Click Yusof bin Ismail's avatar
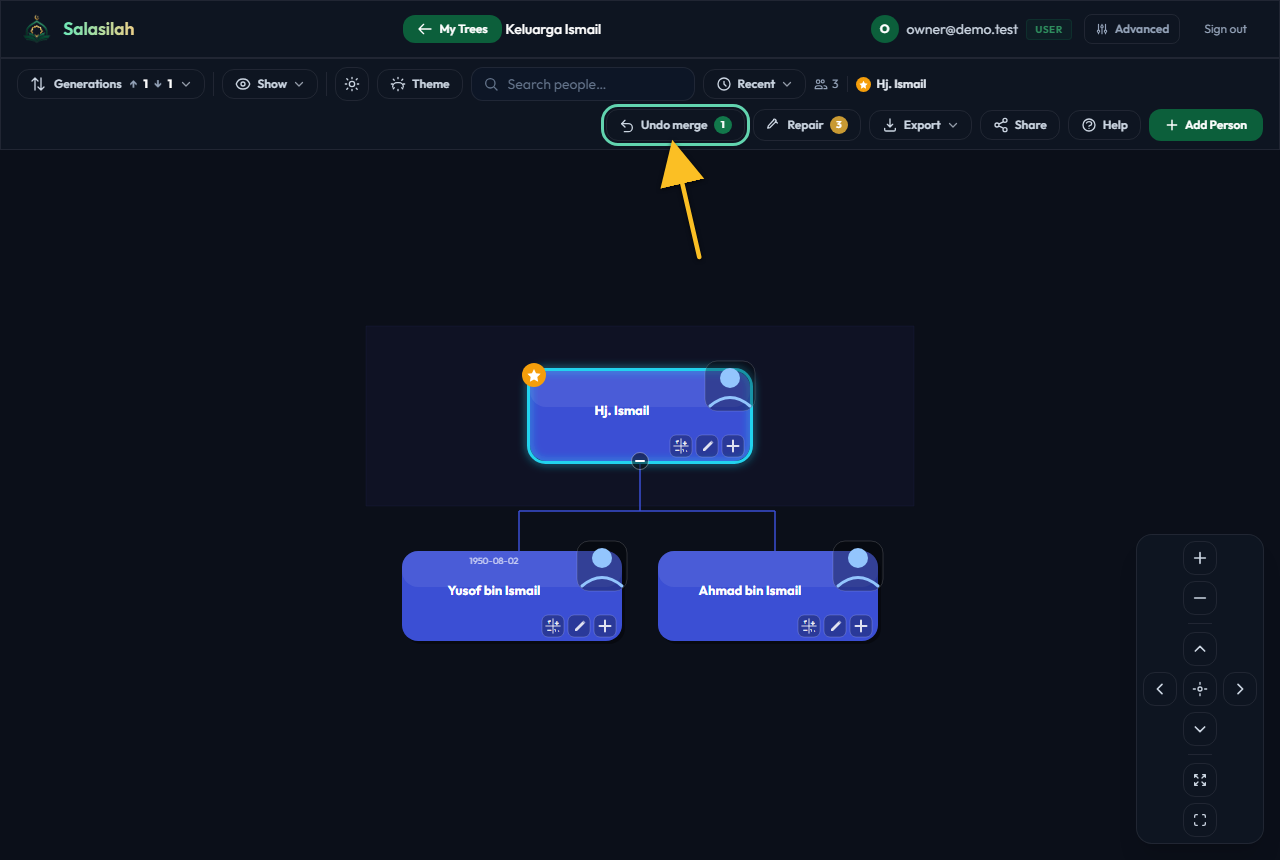The image size is (1280, 860). [x=601, y=566]
